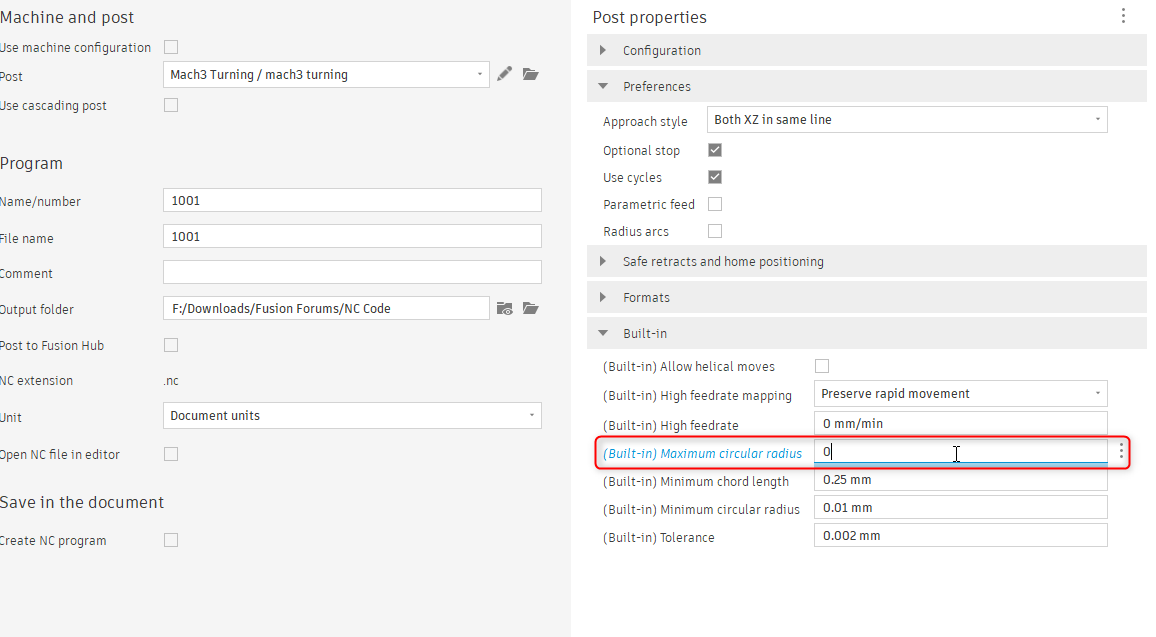Enable Use machine configuration checkbox
Screen dimensions: 1156x637
(171, 47)
